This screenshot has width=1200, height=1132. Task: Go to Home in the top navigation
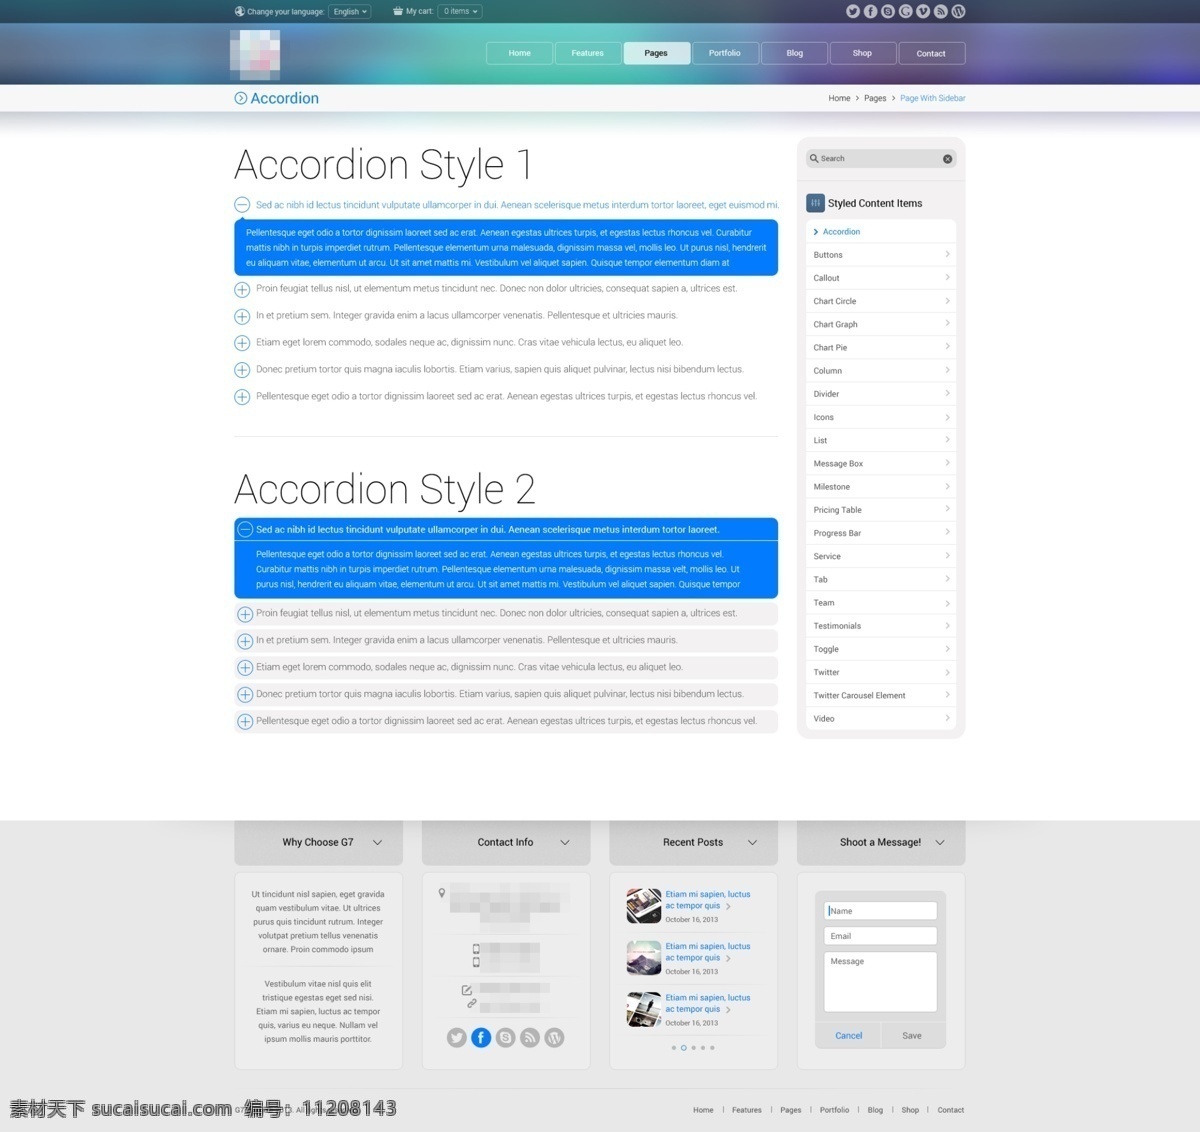520,53
